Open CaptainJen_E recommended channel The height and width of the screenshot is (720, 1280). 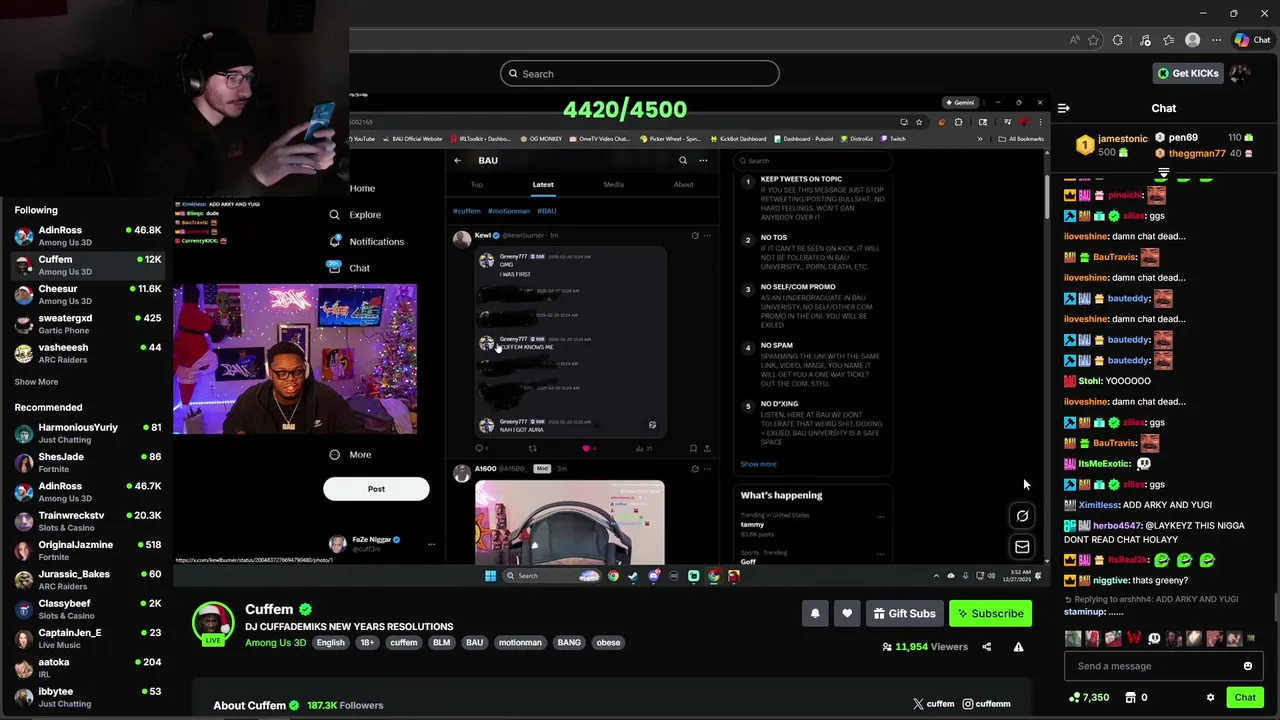click(x=87, y=639)
